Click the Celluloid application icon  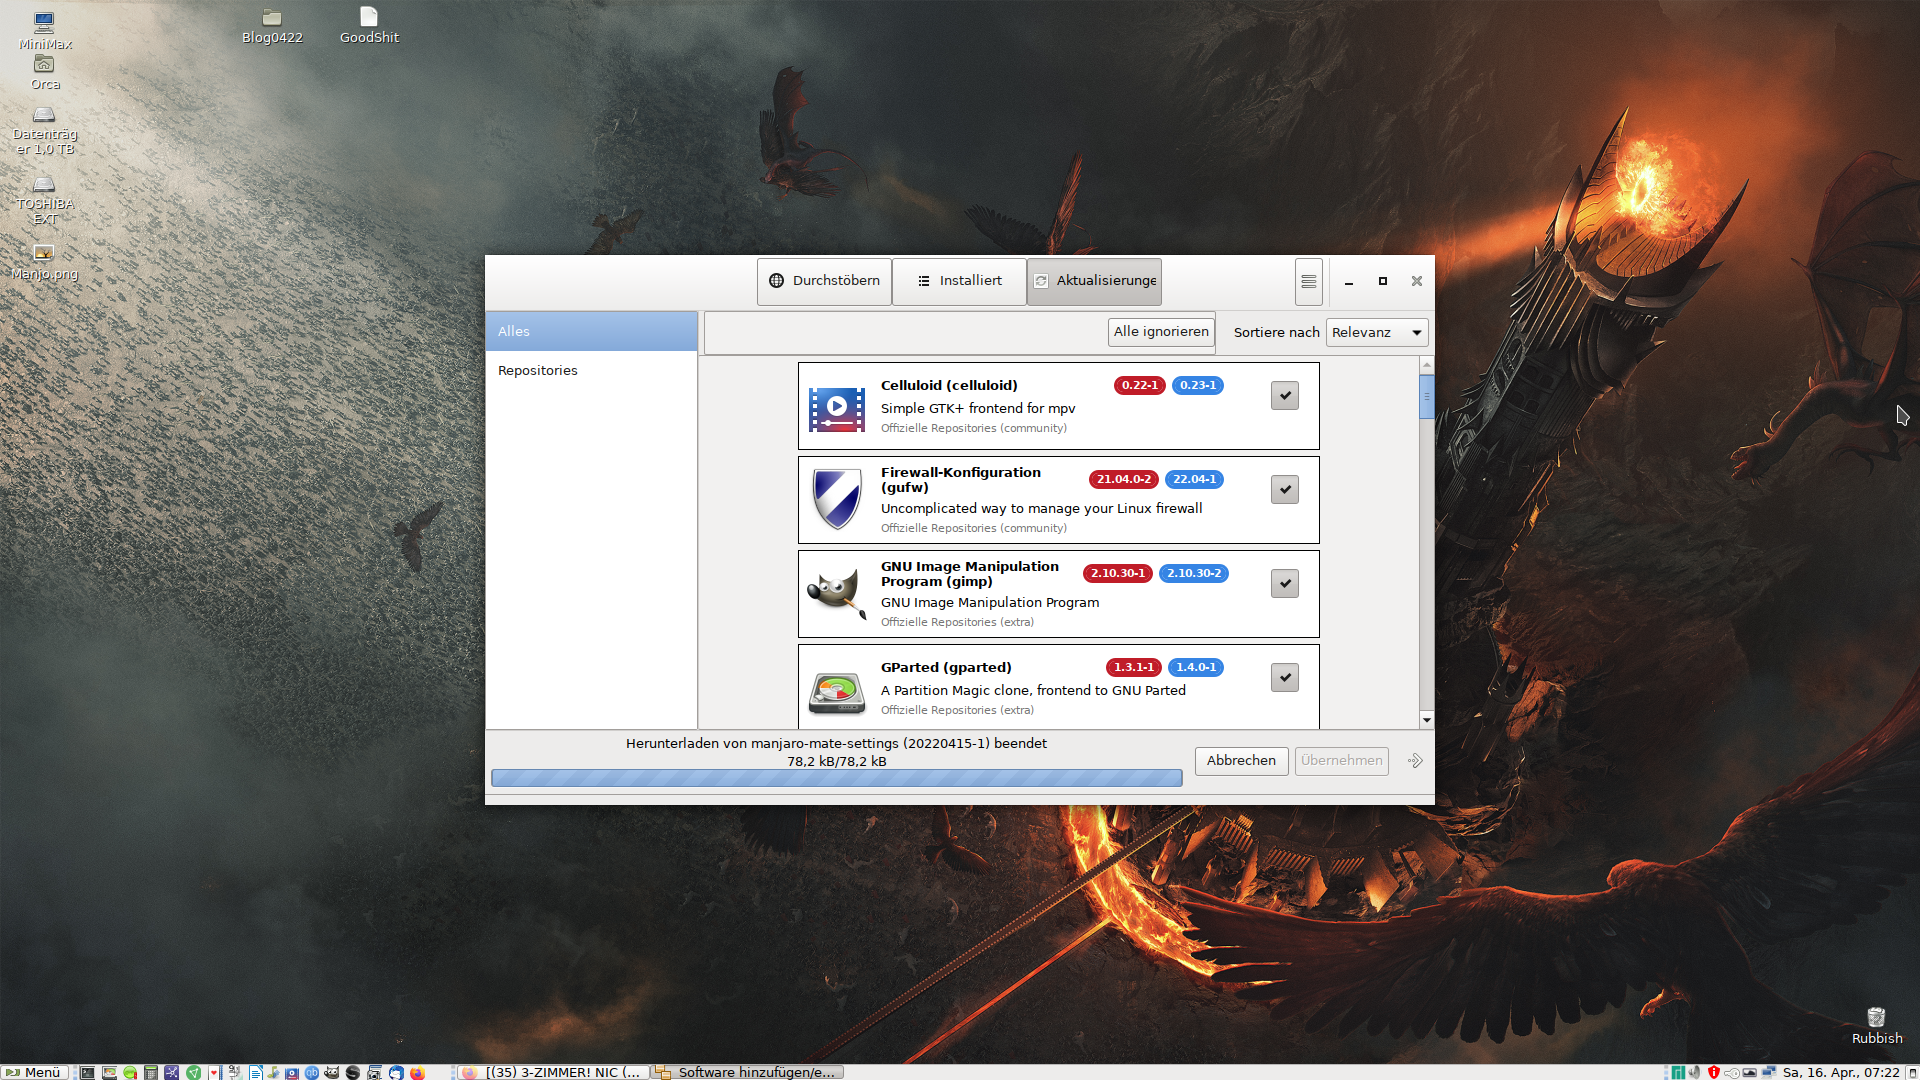click(837, 408)
